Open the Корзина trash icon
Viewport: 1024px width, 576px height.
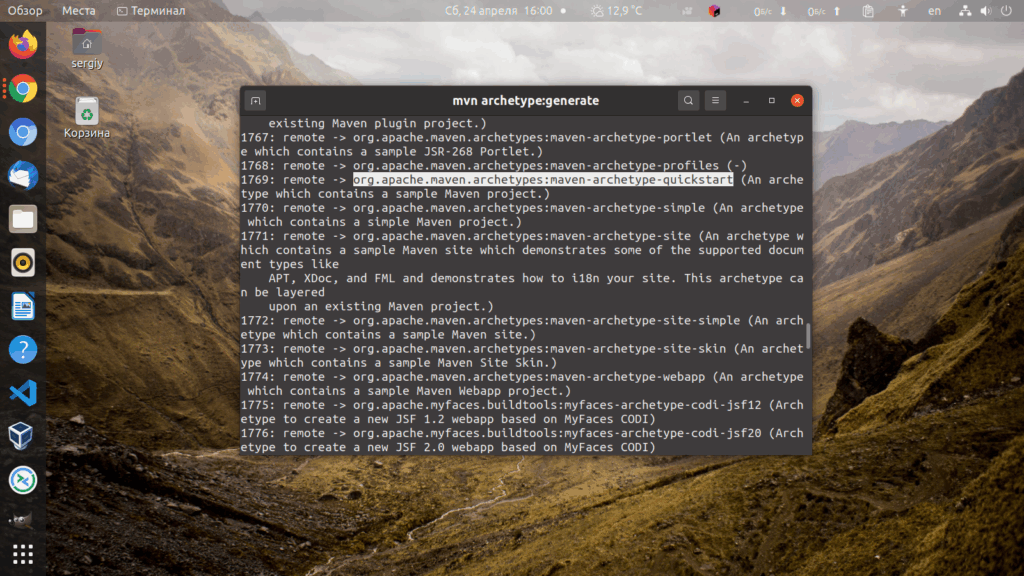point(87,118)
